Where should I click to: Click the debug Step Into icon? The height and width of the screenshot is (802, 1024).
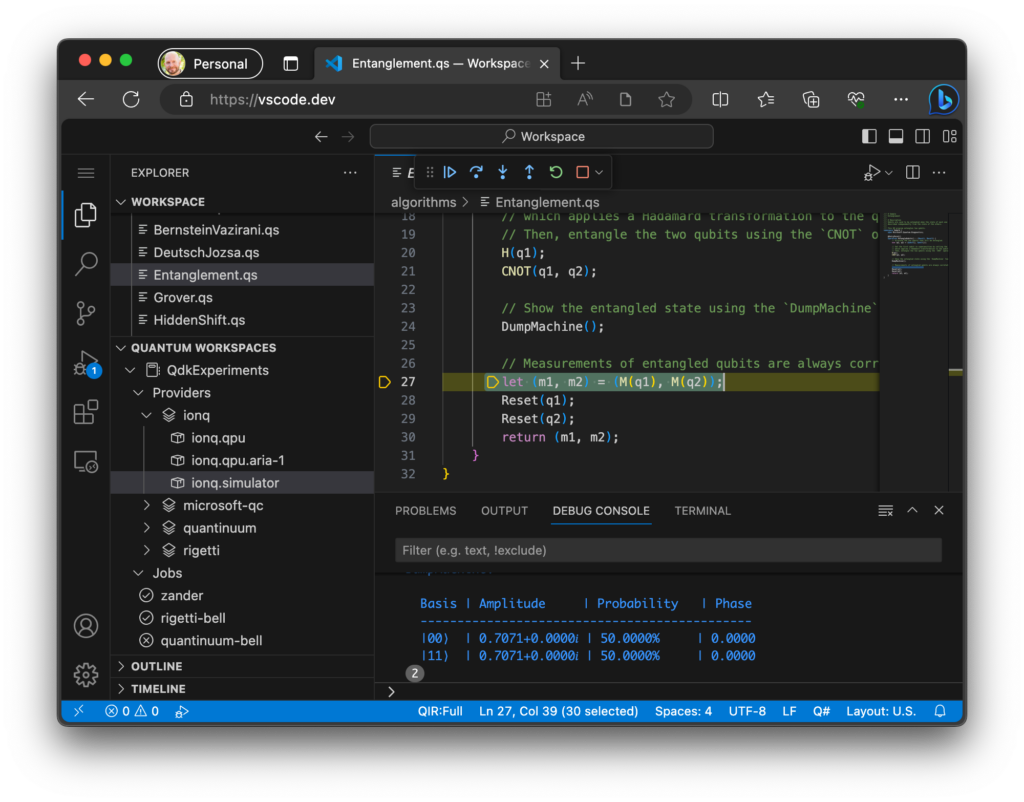point(503,172)
